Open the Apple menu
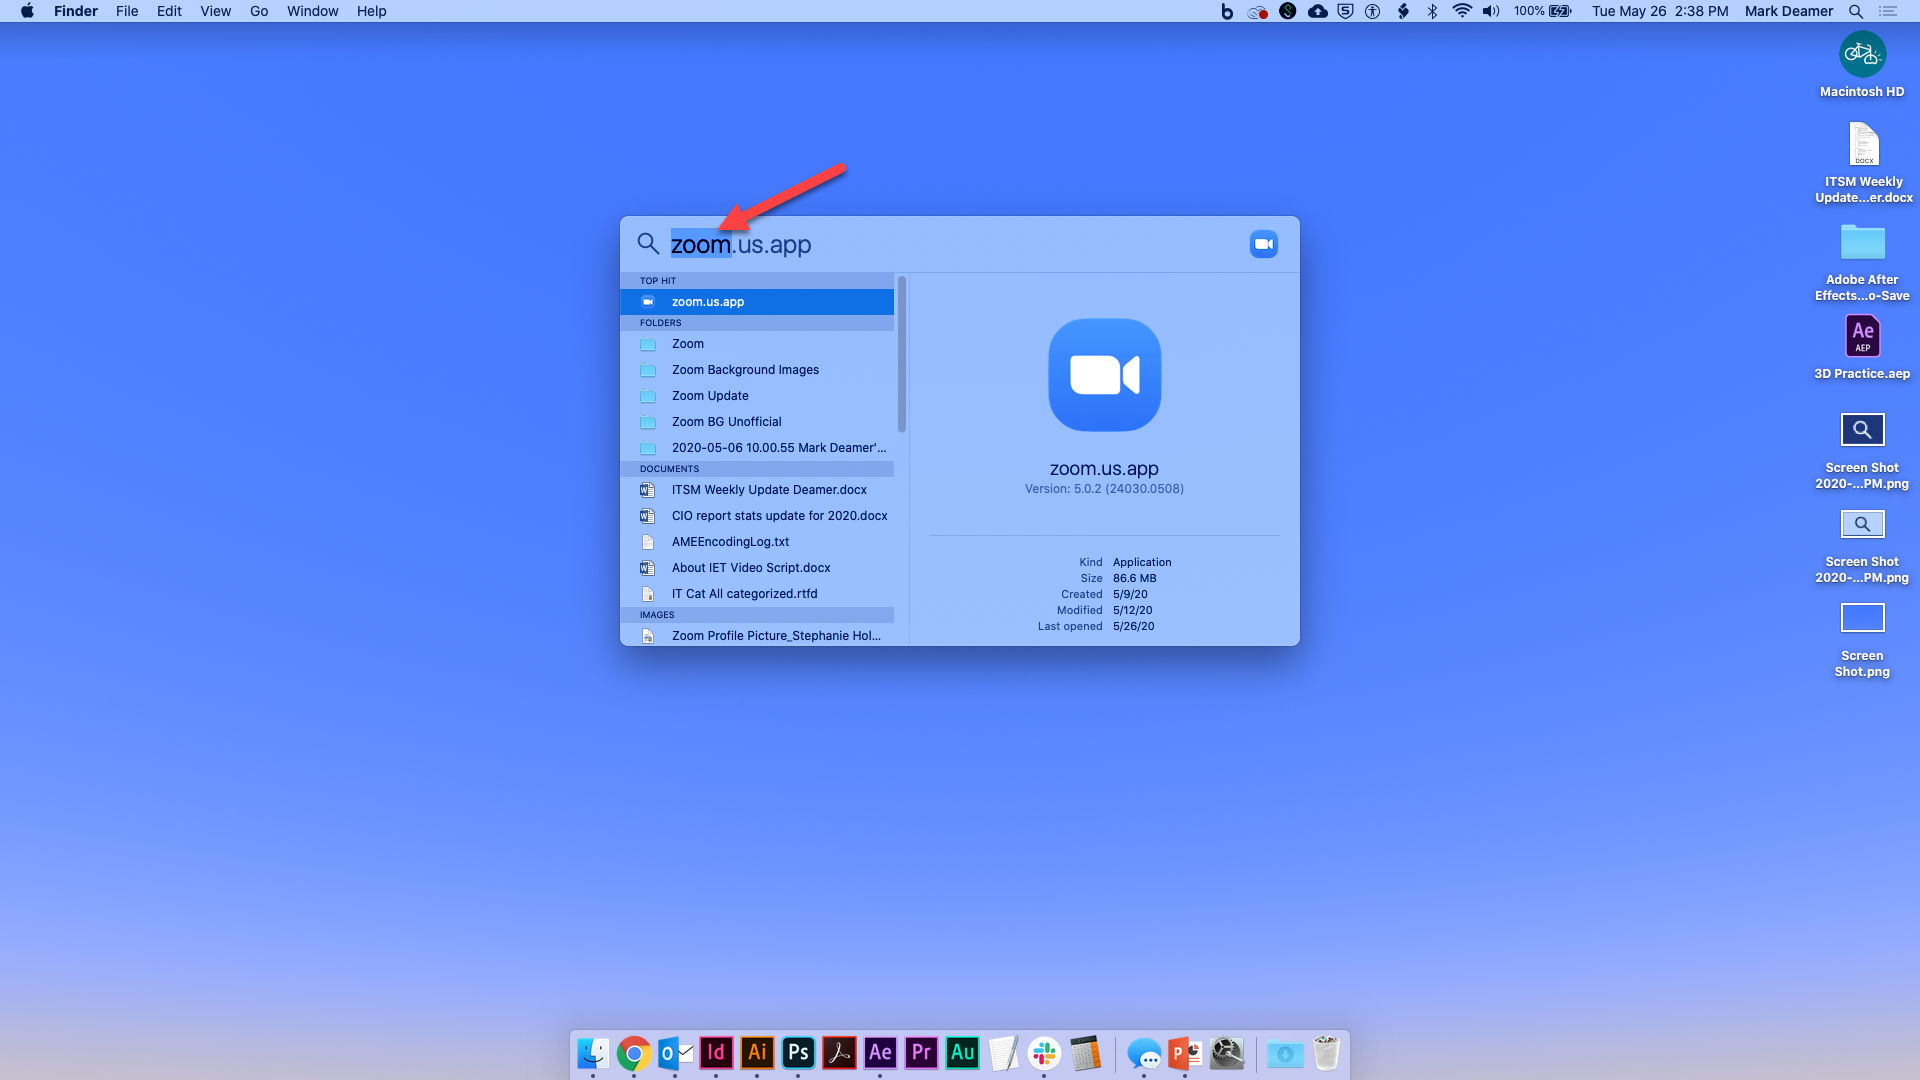 pos(27,11)
